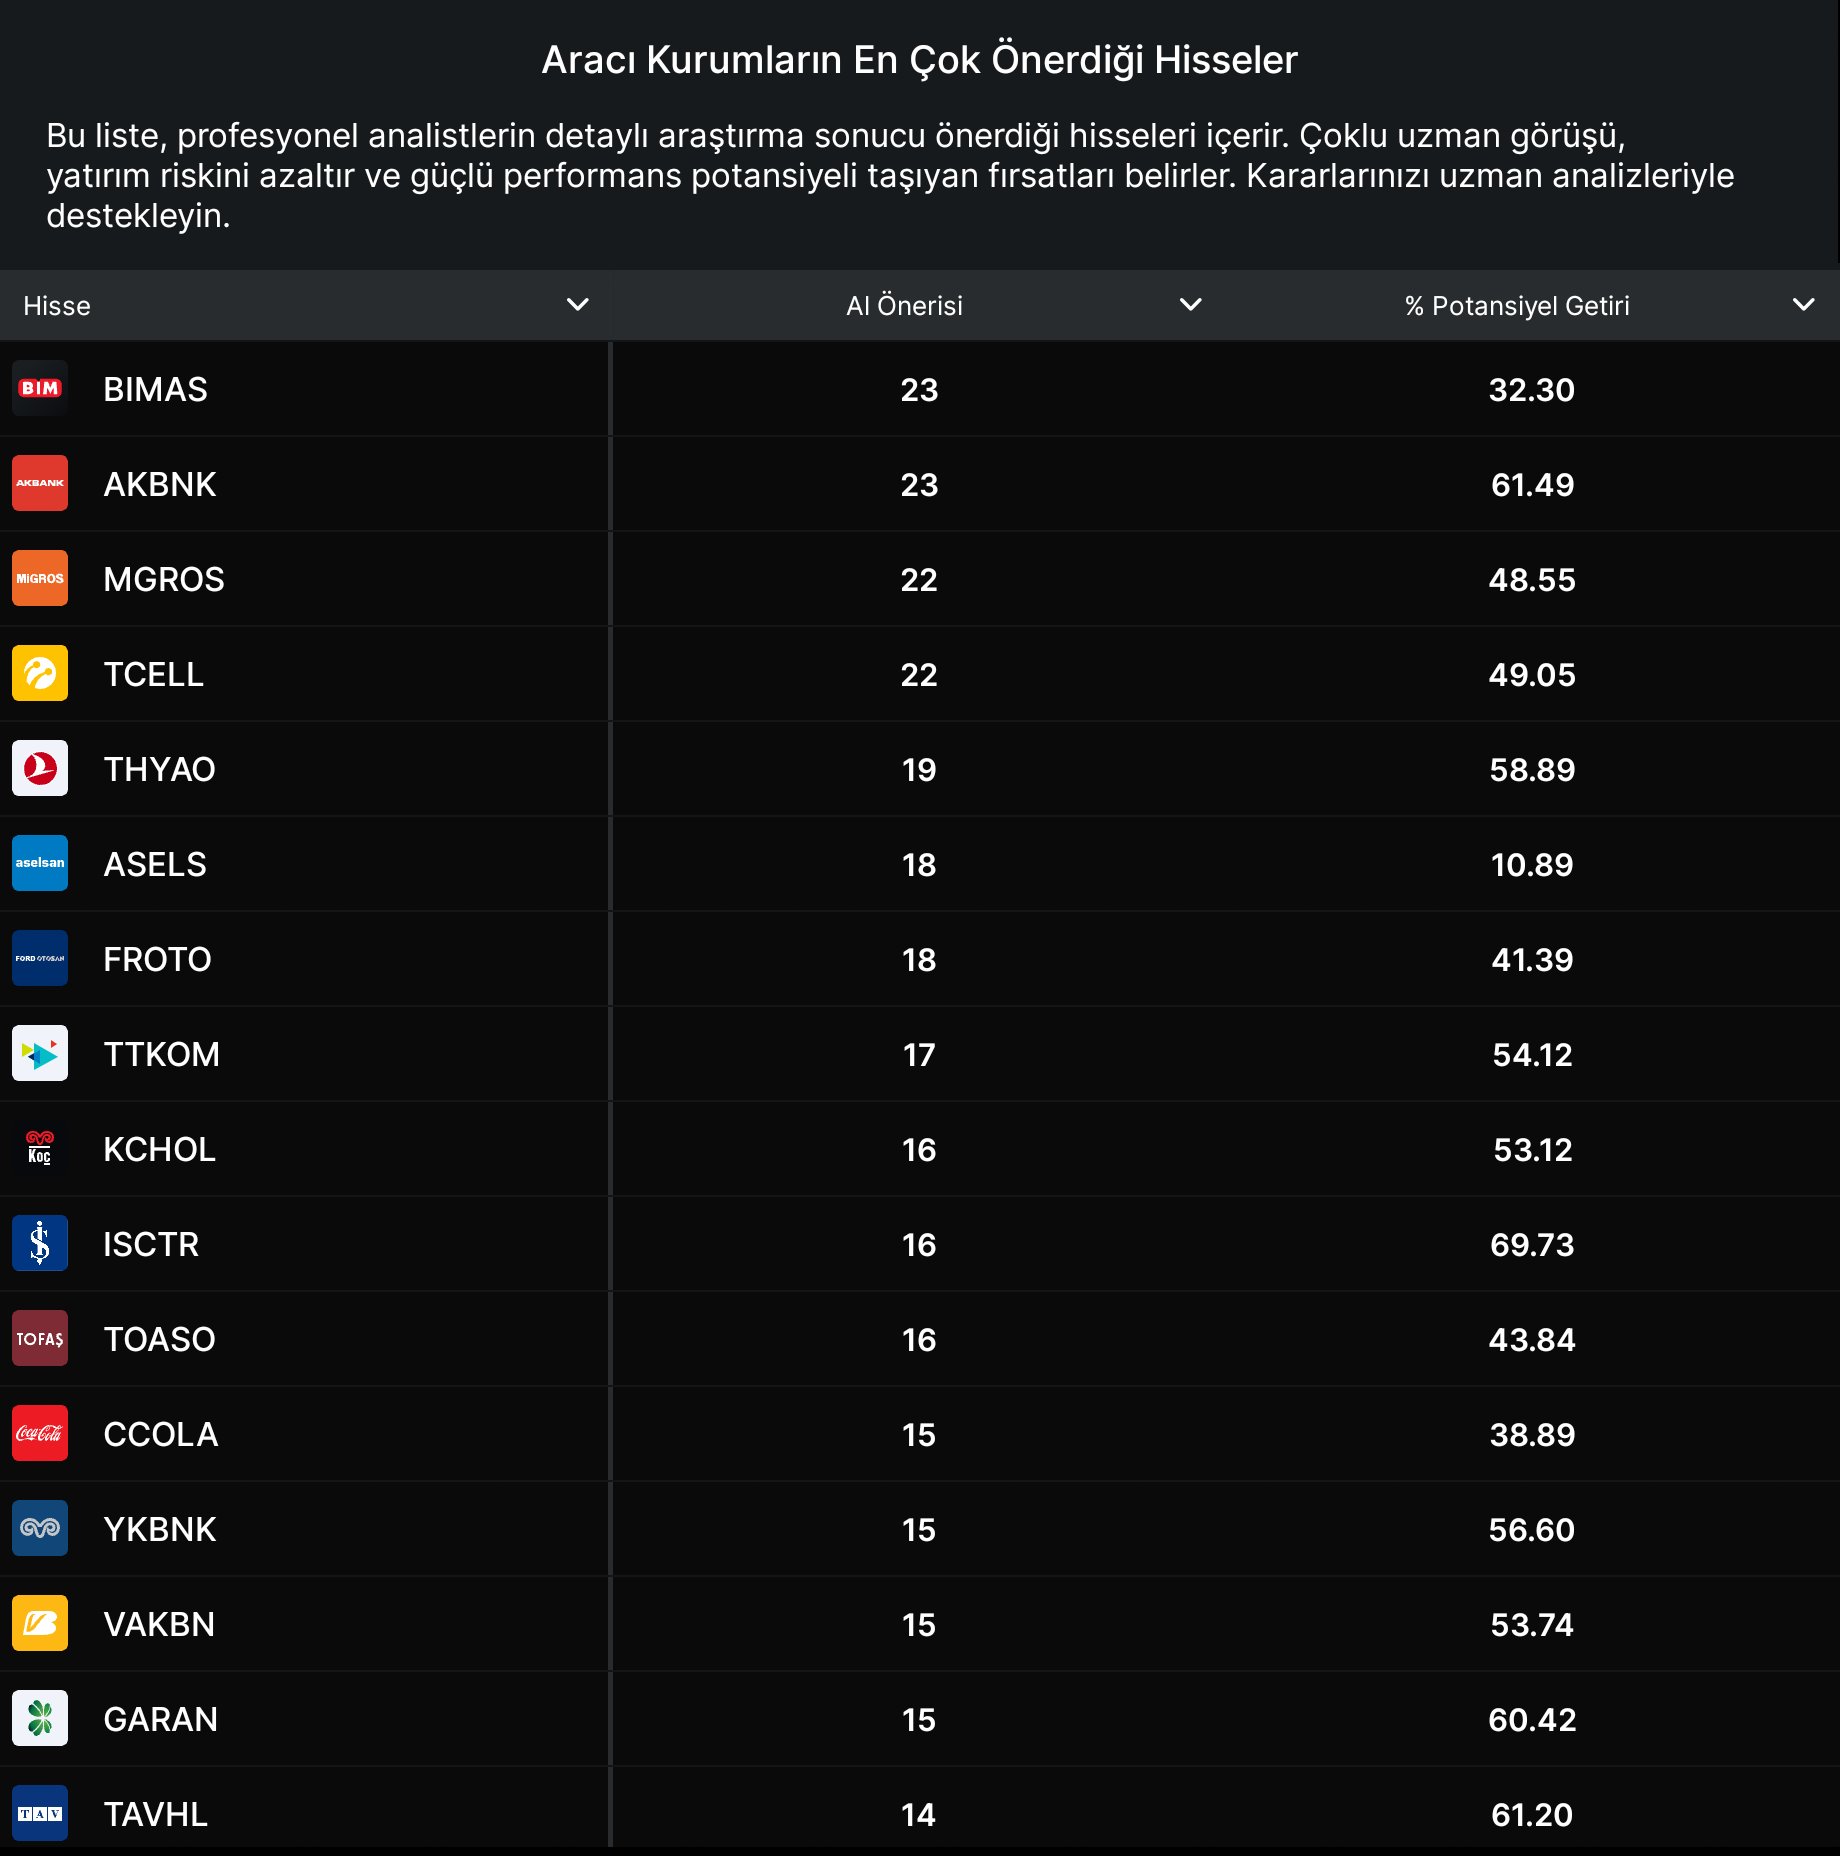
Task: Select the % Potansiyel Getiri header label
Action: tap(1516, 306)
